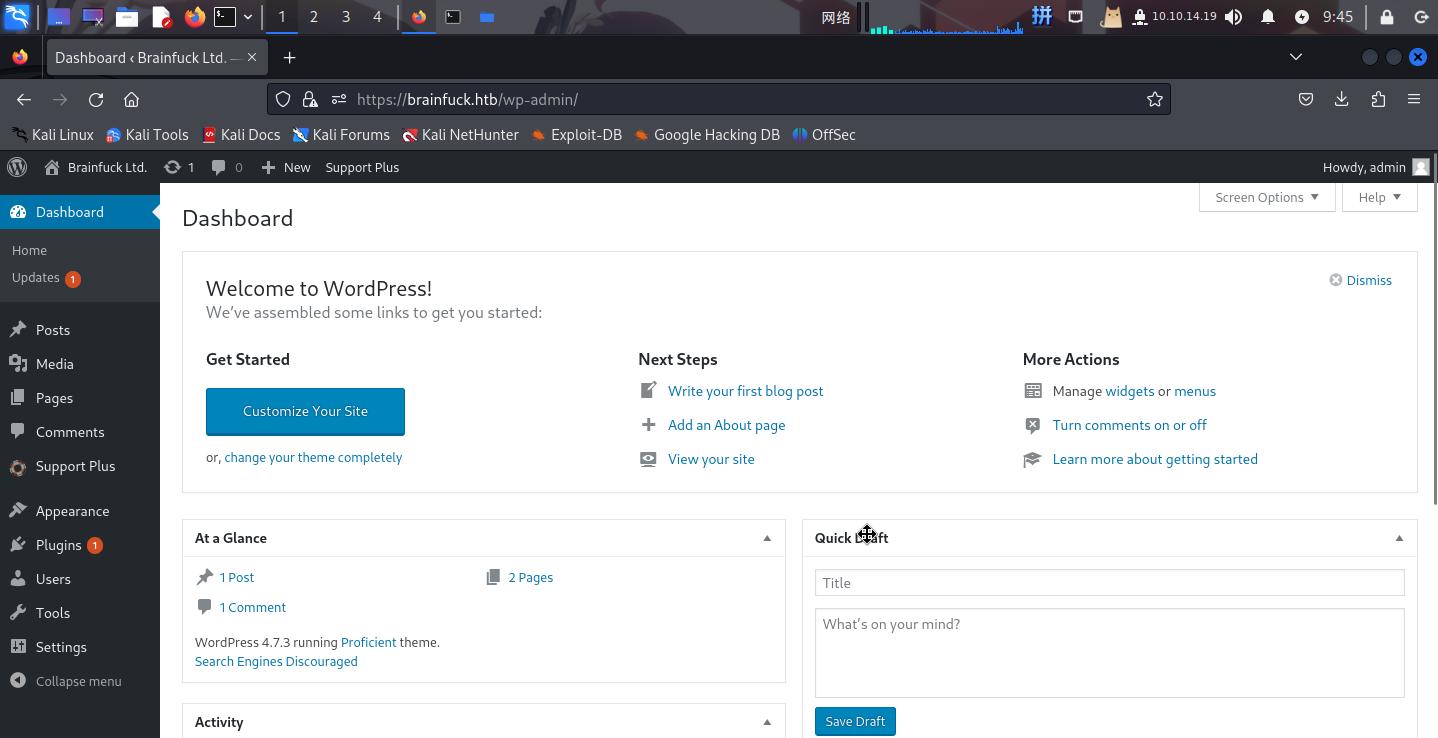
Task: Open the Exploit-DB bookmark
Action: pyautogui.click(x=577, y=134)
